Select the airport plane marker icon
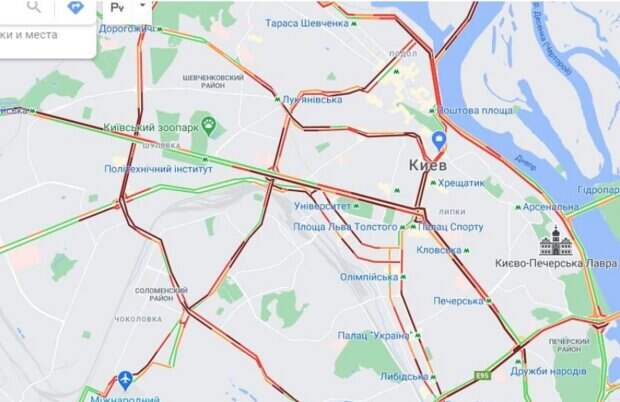 coord(125,380)
